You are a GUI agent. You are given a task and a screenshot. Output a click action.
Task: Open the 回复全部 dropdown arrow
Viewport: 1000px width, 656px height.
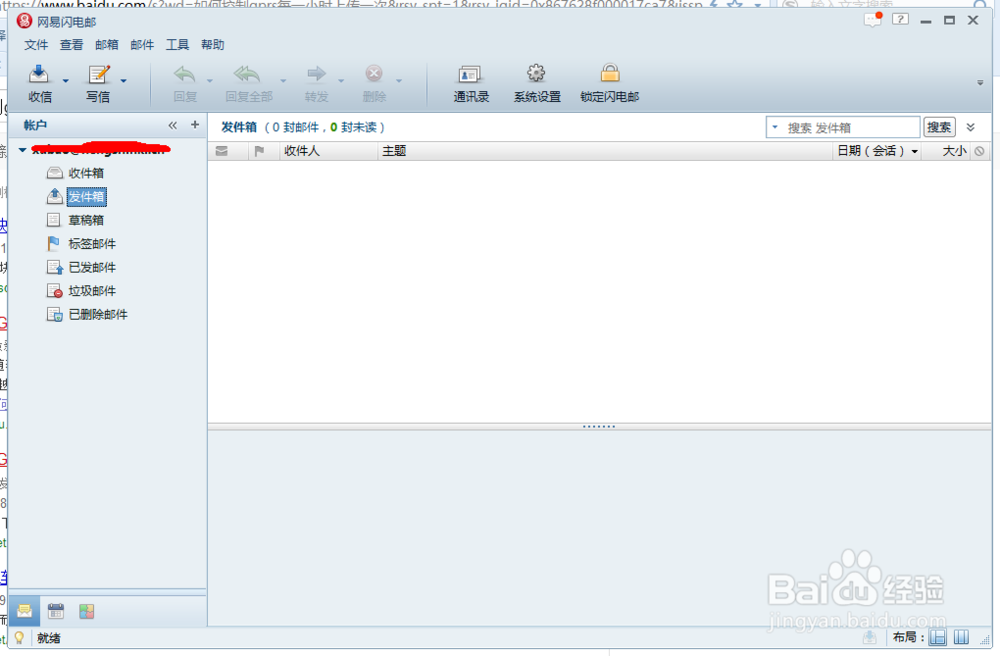(x=283, y=81)
